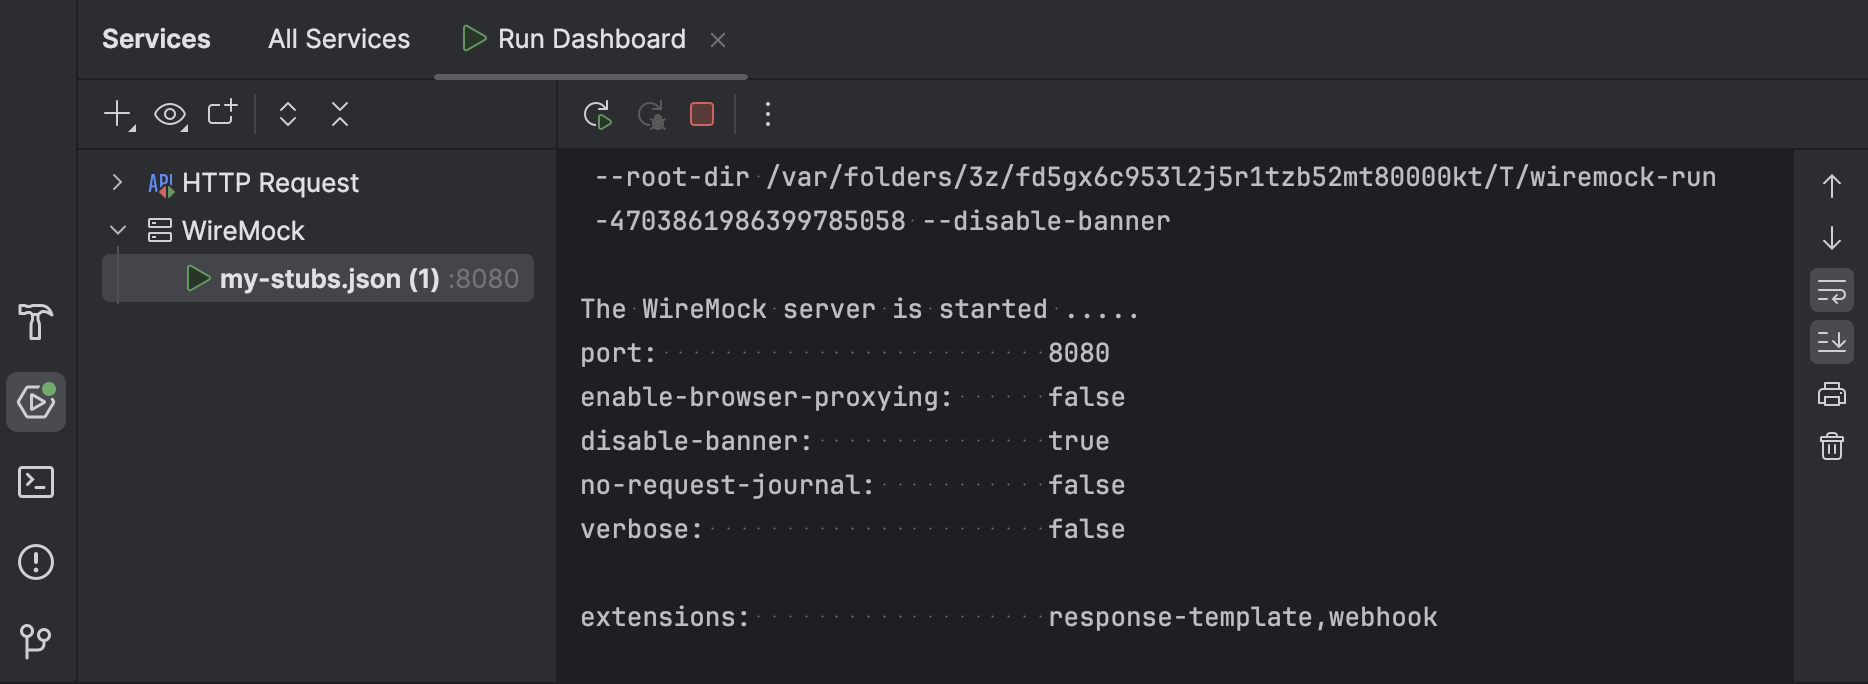Open the Problems tool window

36,562
